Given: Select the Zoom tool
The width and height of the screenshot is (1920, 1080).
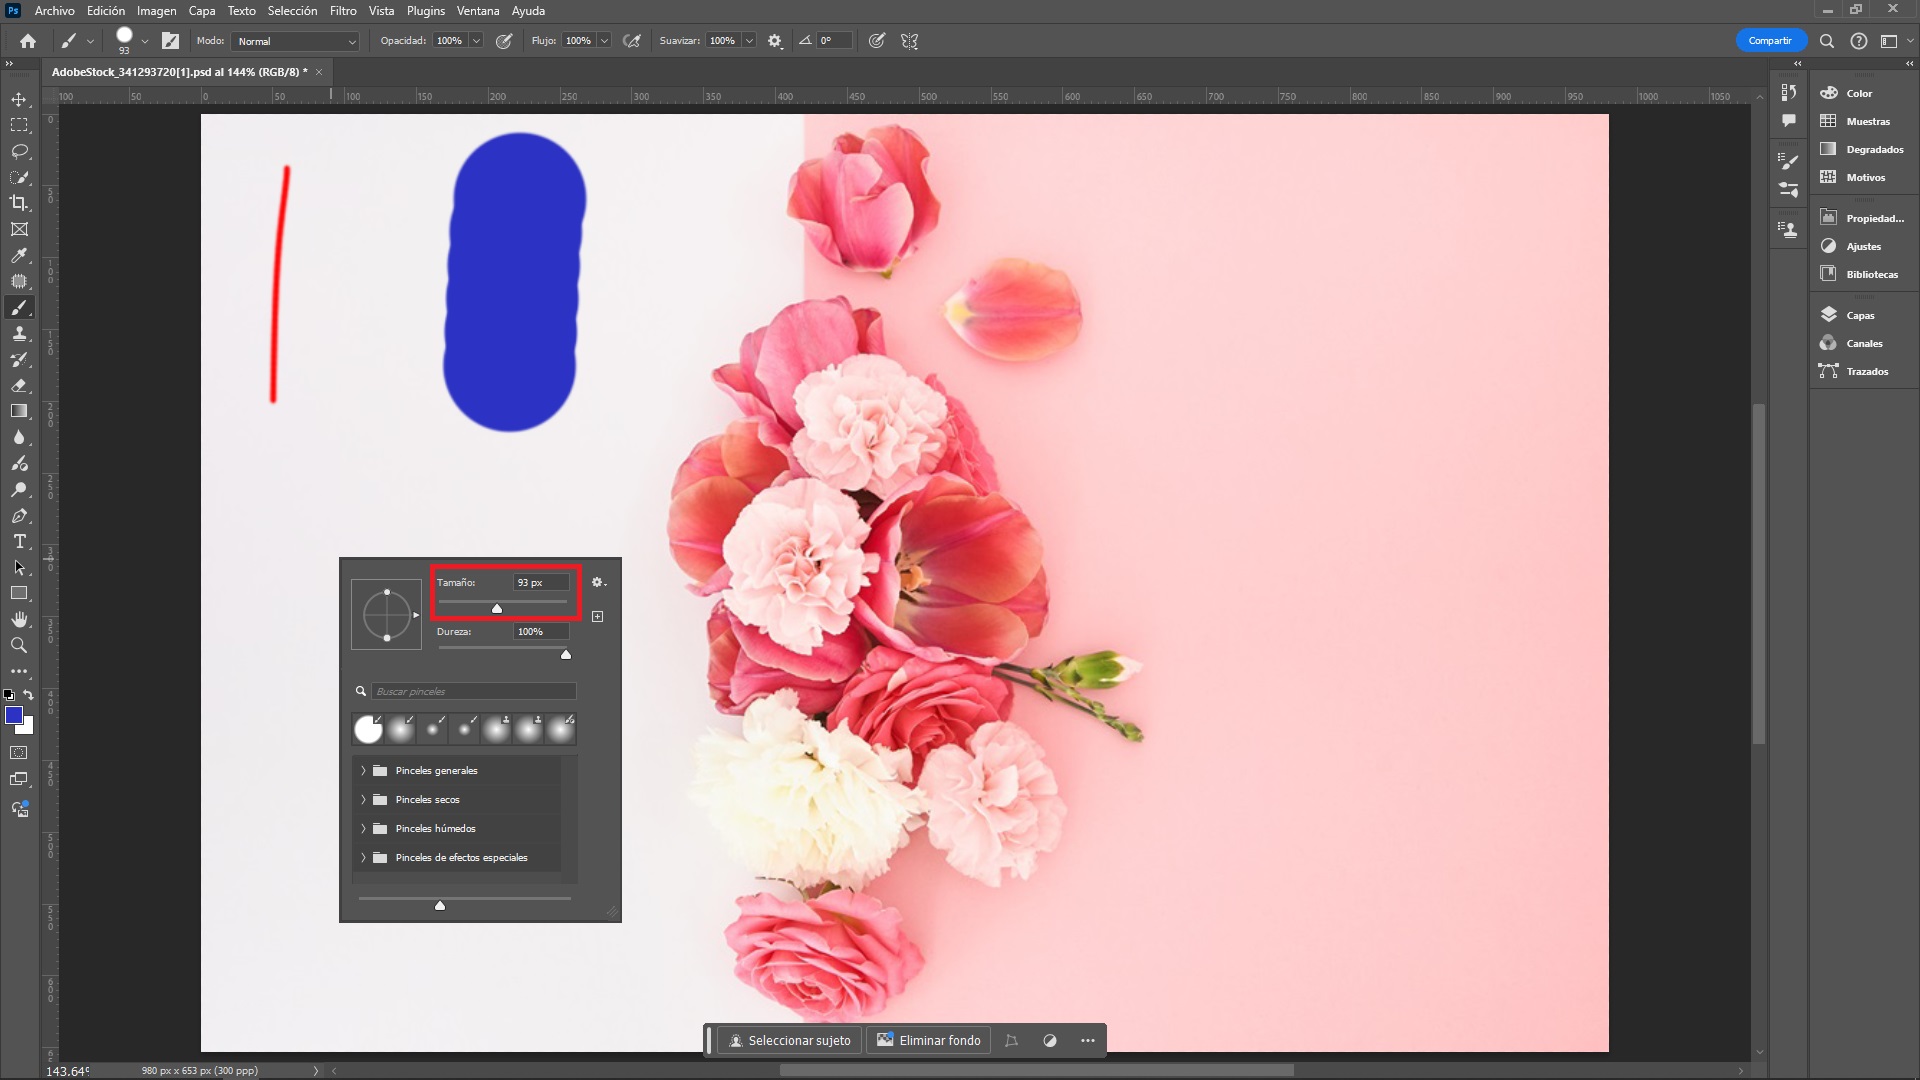Looking at the screenshot, I should tap(19, 646).
